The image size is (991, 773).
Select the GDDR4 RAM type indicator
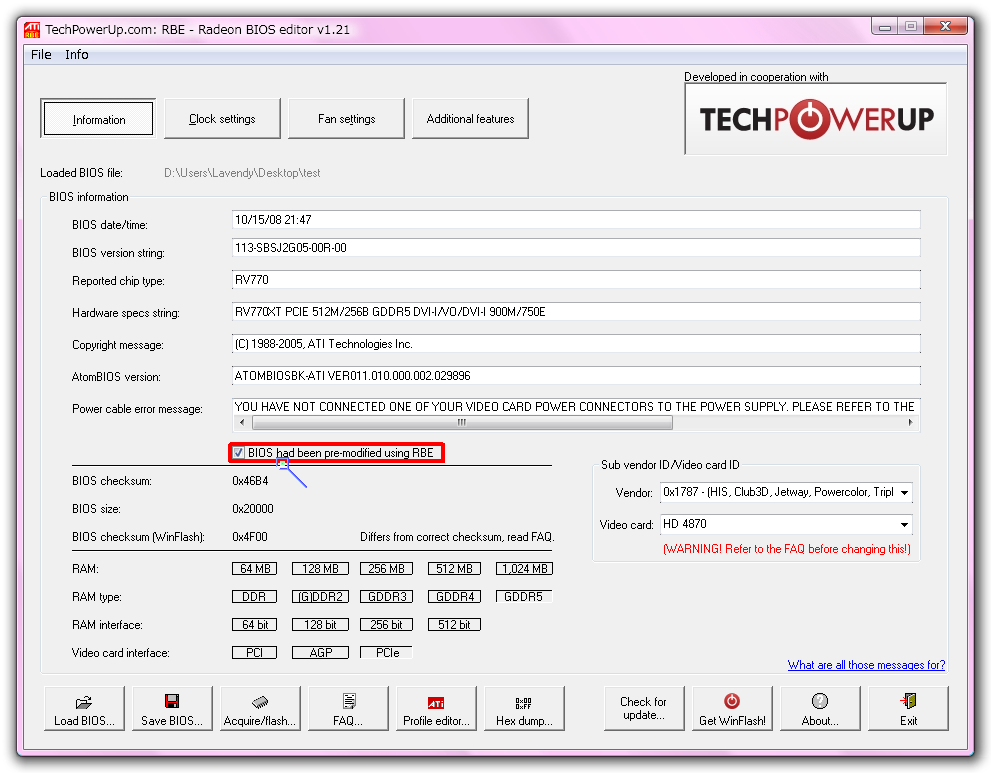[454, 597]
